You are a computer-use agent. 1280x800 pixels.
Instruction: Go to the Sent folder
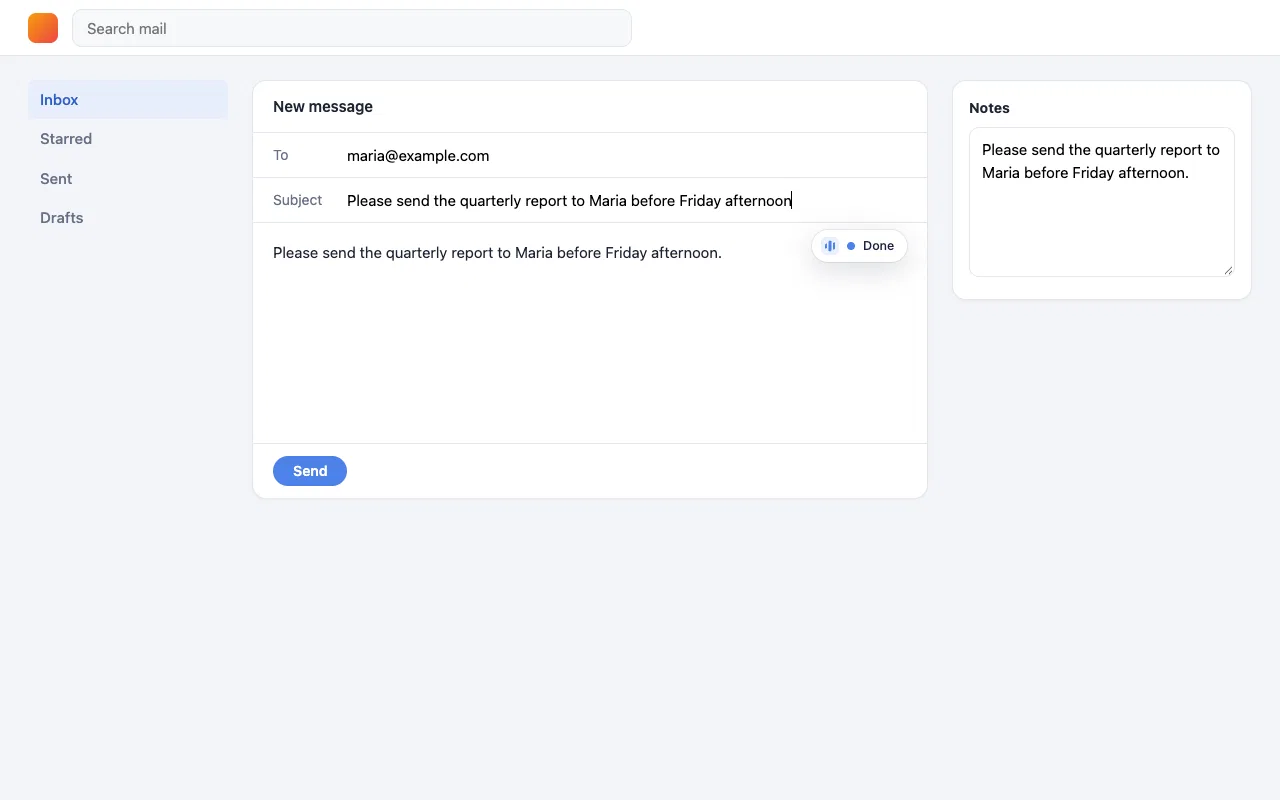pos(128,179)
